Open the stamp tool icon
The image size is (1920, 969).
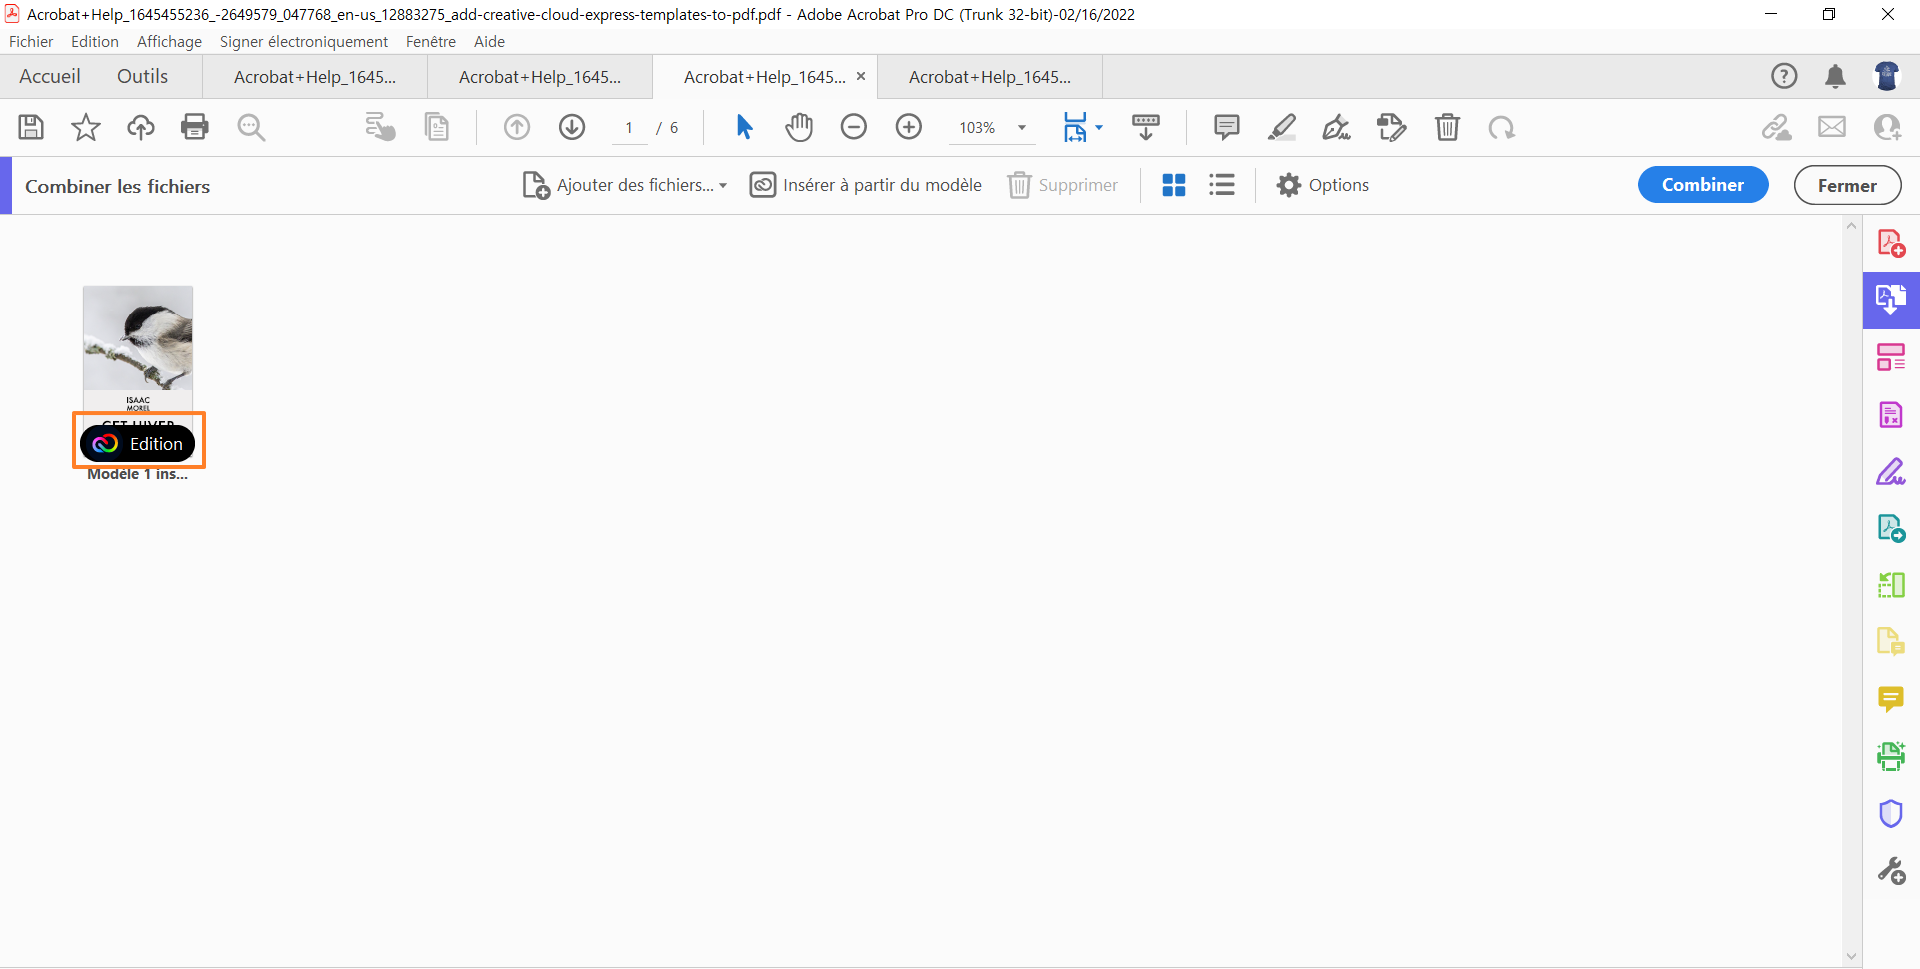tap(1391, 127)
